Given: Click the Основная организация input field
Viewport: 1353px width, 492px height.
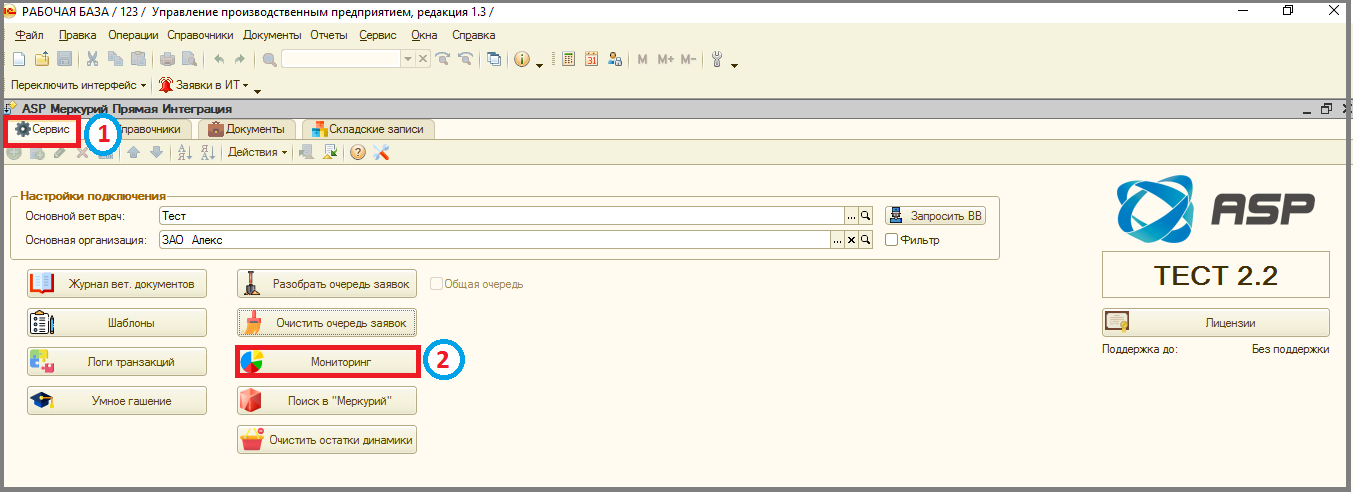Looking at the screenshot, I should [495, 240].
